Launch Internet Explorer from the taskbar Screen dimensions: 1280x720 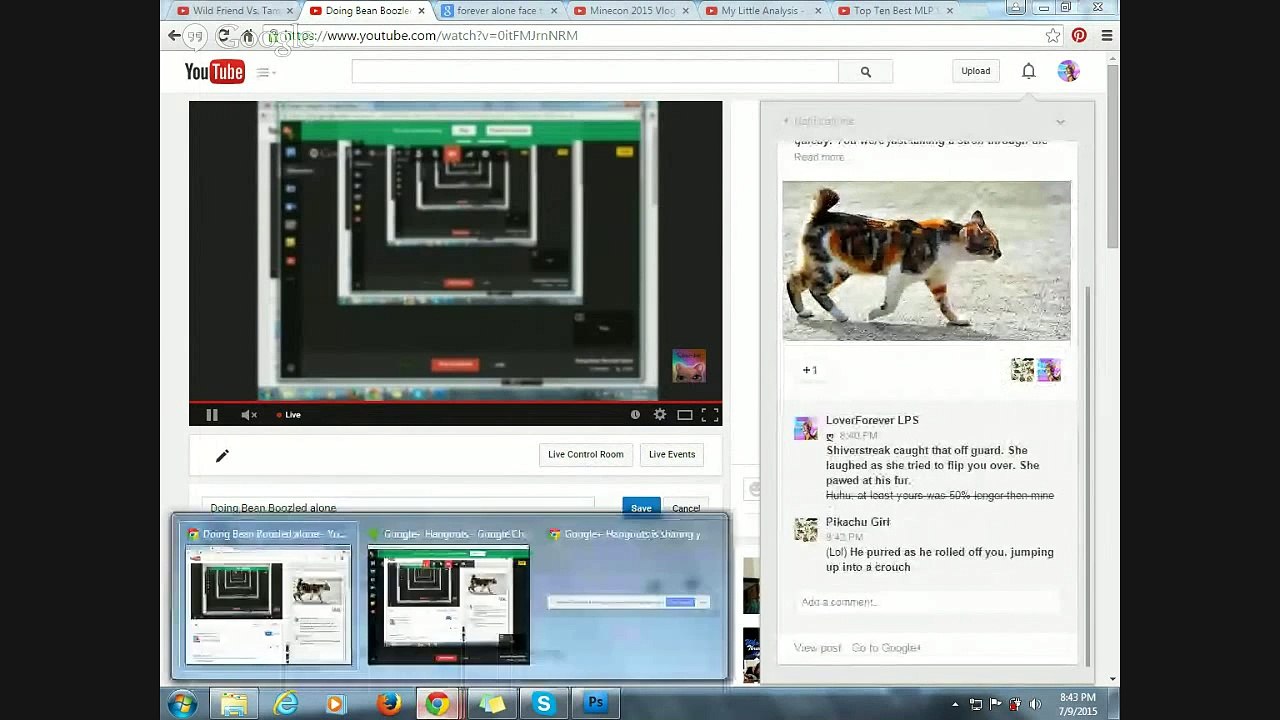(286, 704)
